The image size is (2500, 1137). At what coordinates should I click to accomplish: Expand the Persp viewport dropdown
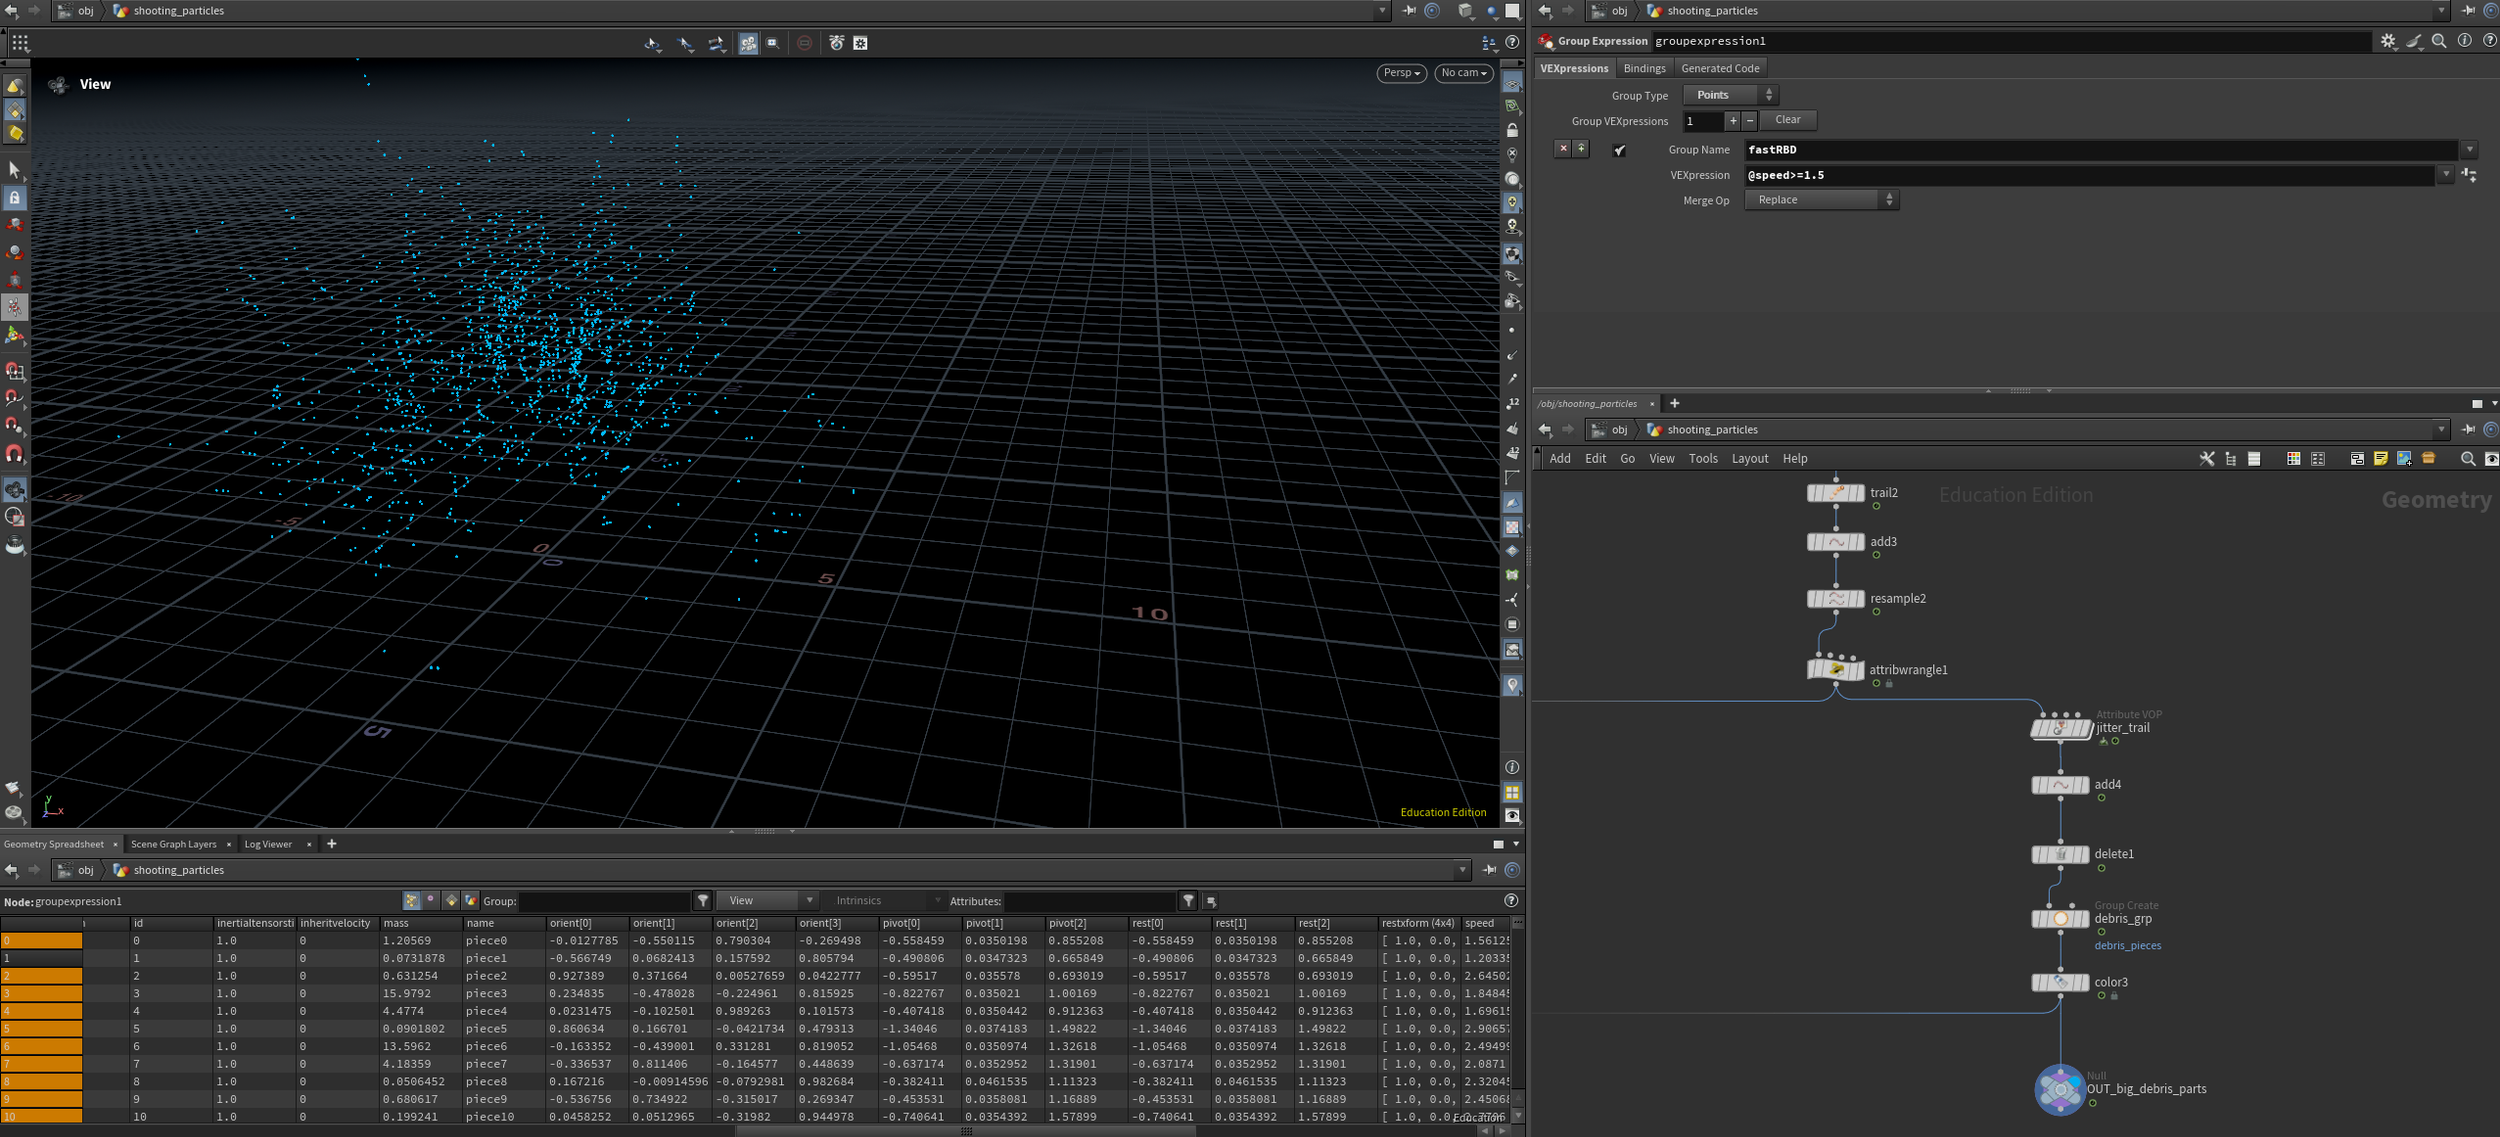point(1401,73)
